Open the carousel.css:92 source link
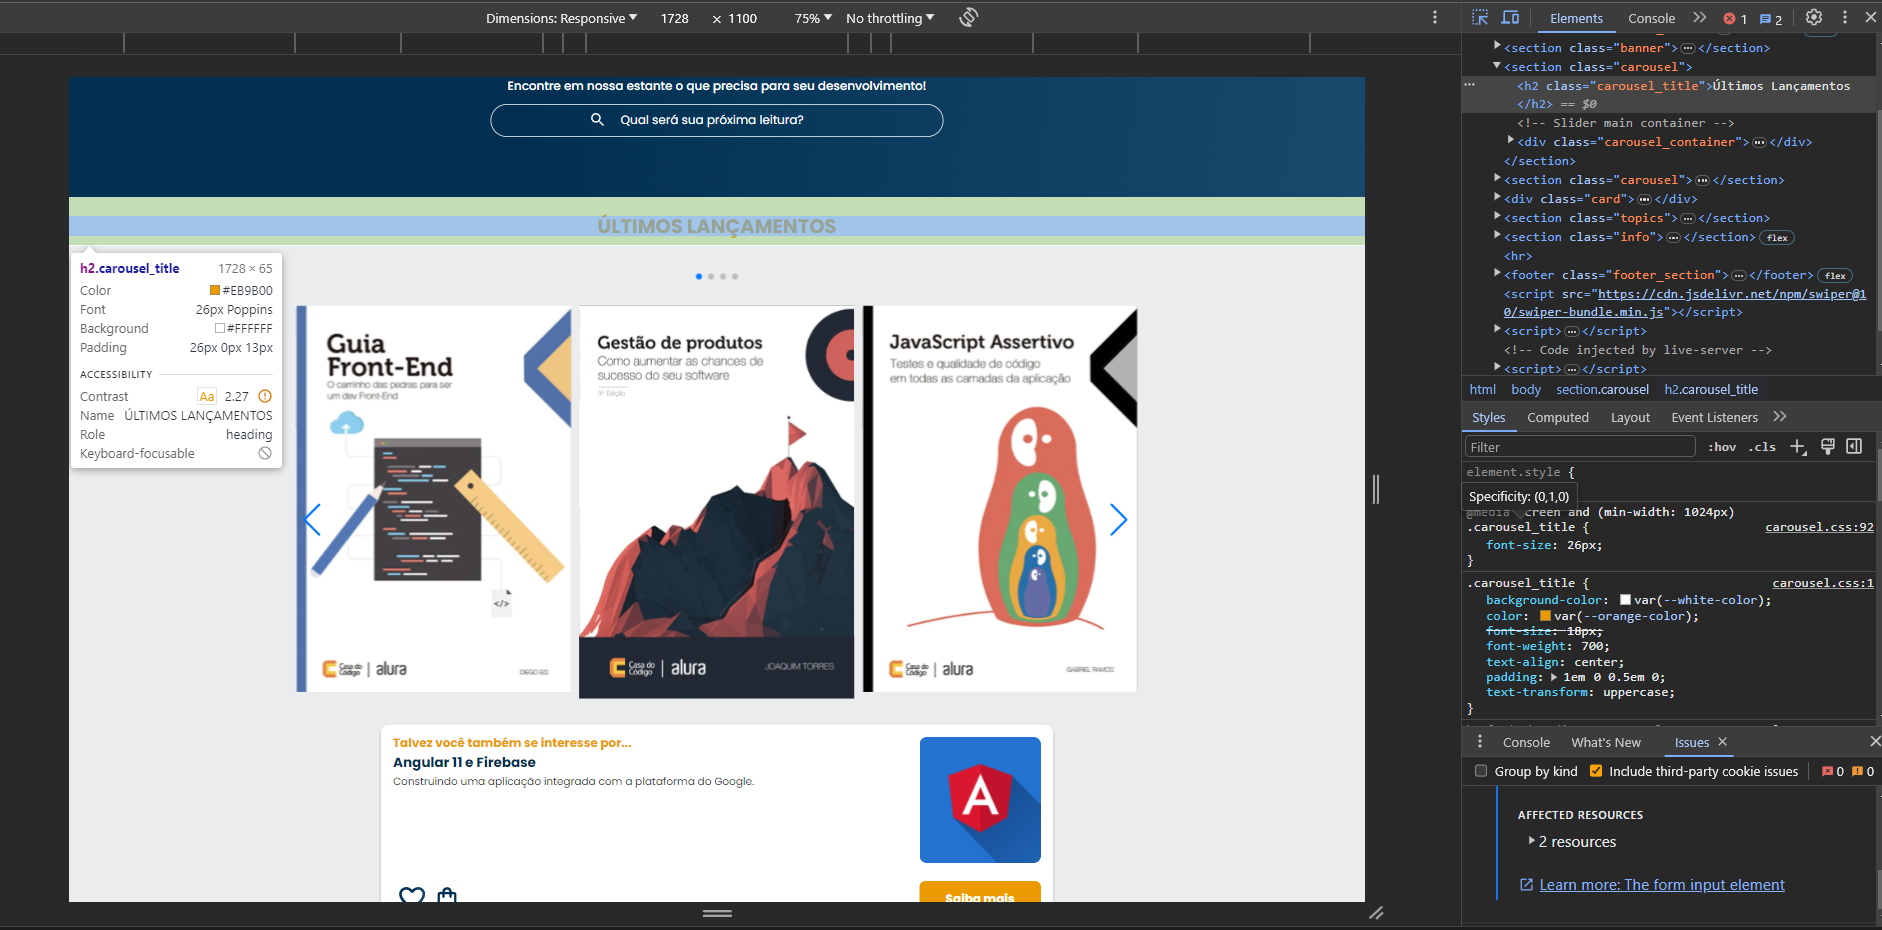Viewport: 1882px width, 930px height. click(x=1819, y=527)
